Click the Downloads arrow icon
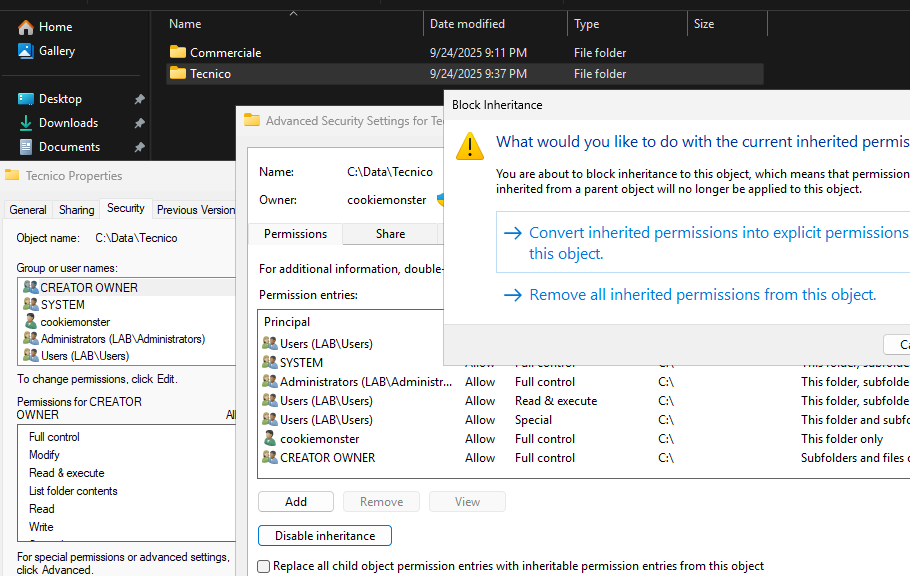This screenshot has height=576, width=910. point(25,123)
